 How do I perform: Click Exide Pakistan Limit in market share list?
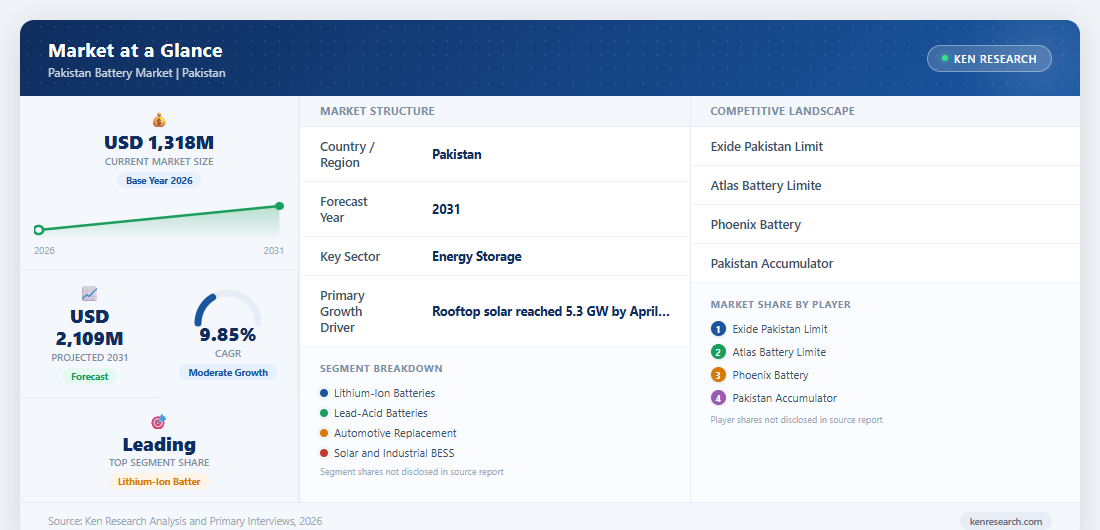coord(780,329)
